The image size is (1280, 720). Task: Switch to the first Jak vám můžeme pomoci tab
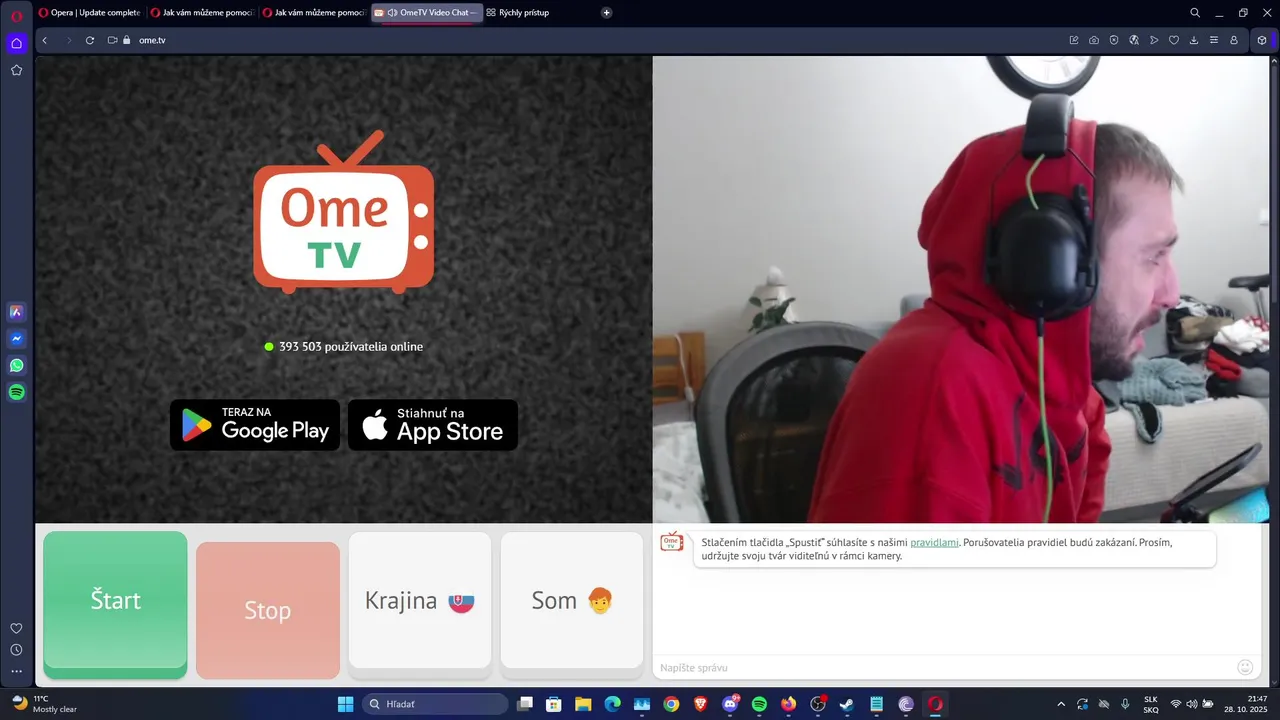tap(202, 13)
